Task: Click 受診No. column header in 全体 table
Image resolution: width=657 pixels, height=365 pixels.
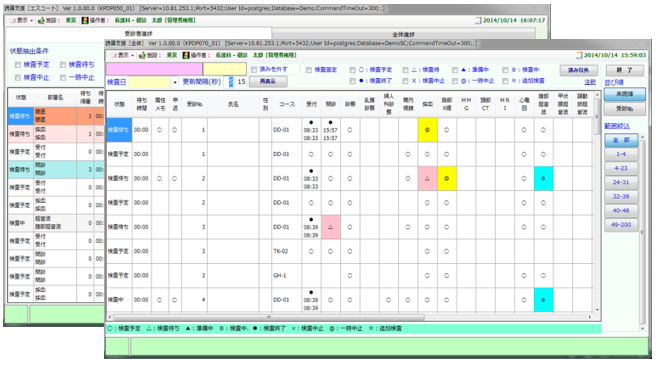Action: (195, 104)
